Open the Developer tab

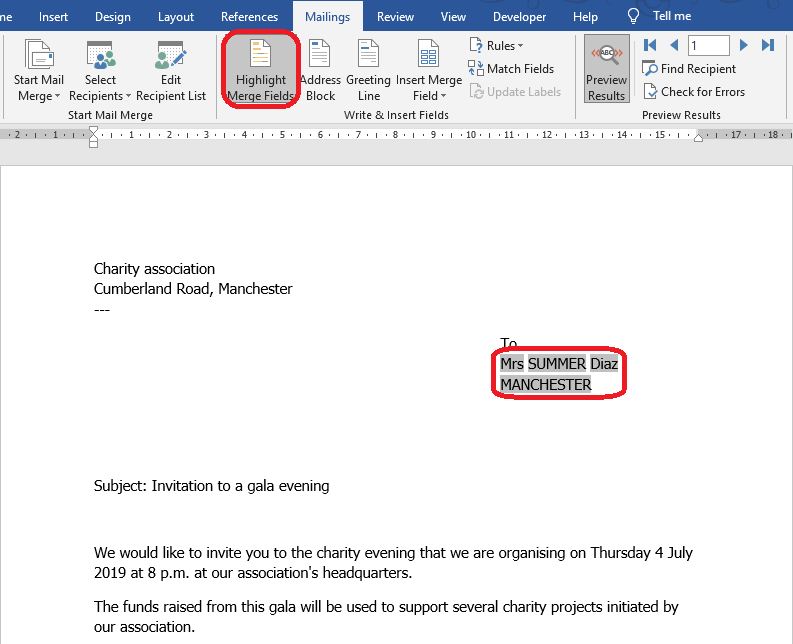tap(519, 17)
